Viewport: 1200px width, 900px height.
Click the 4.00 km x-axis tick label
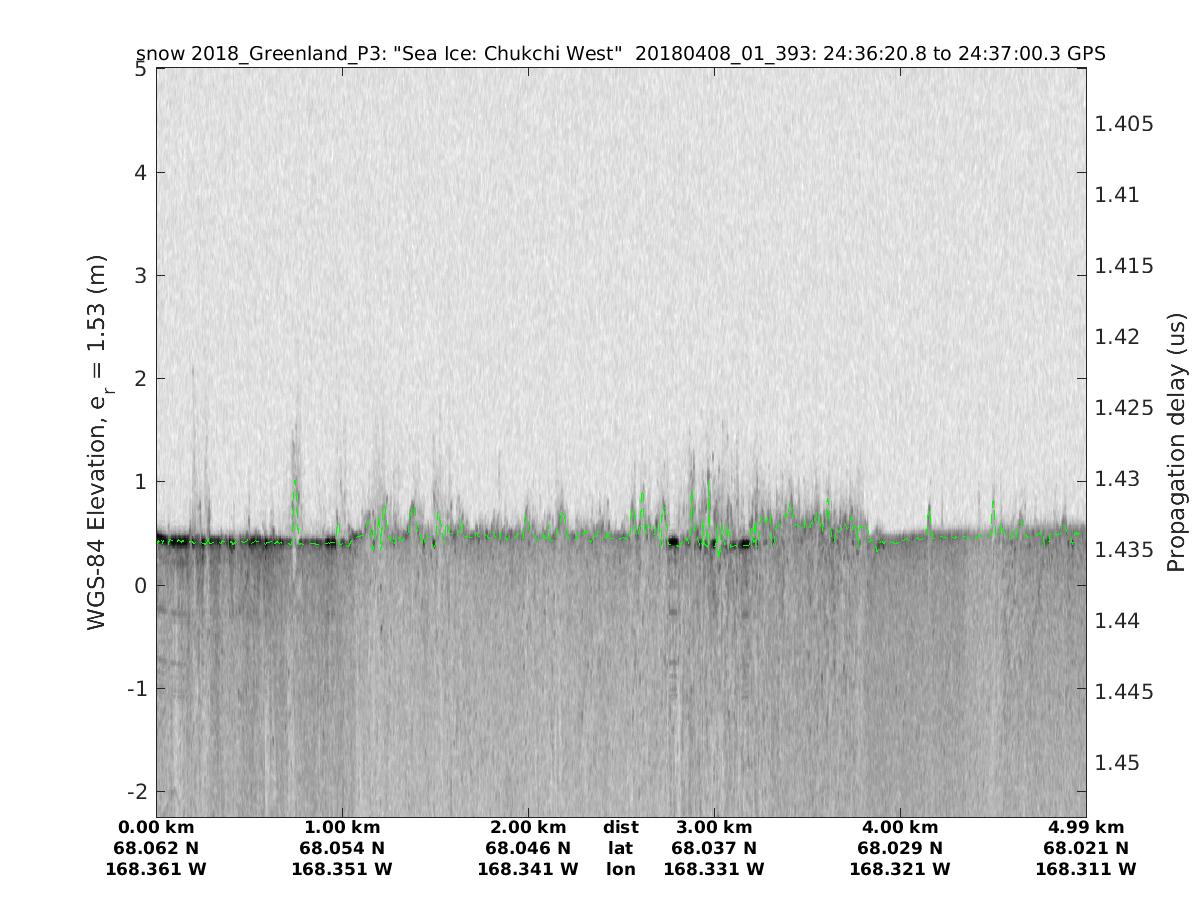coord(900,827)
